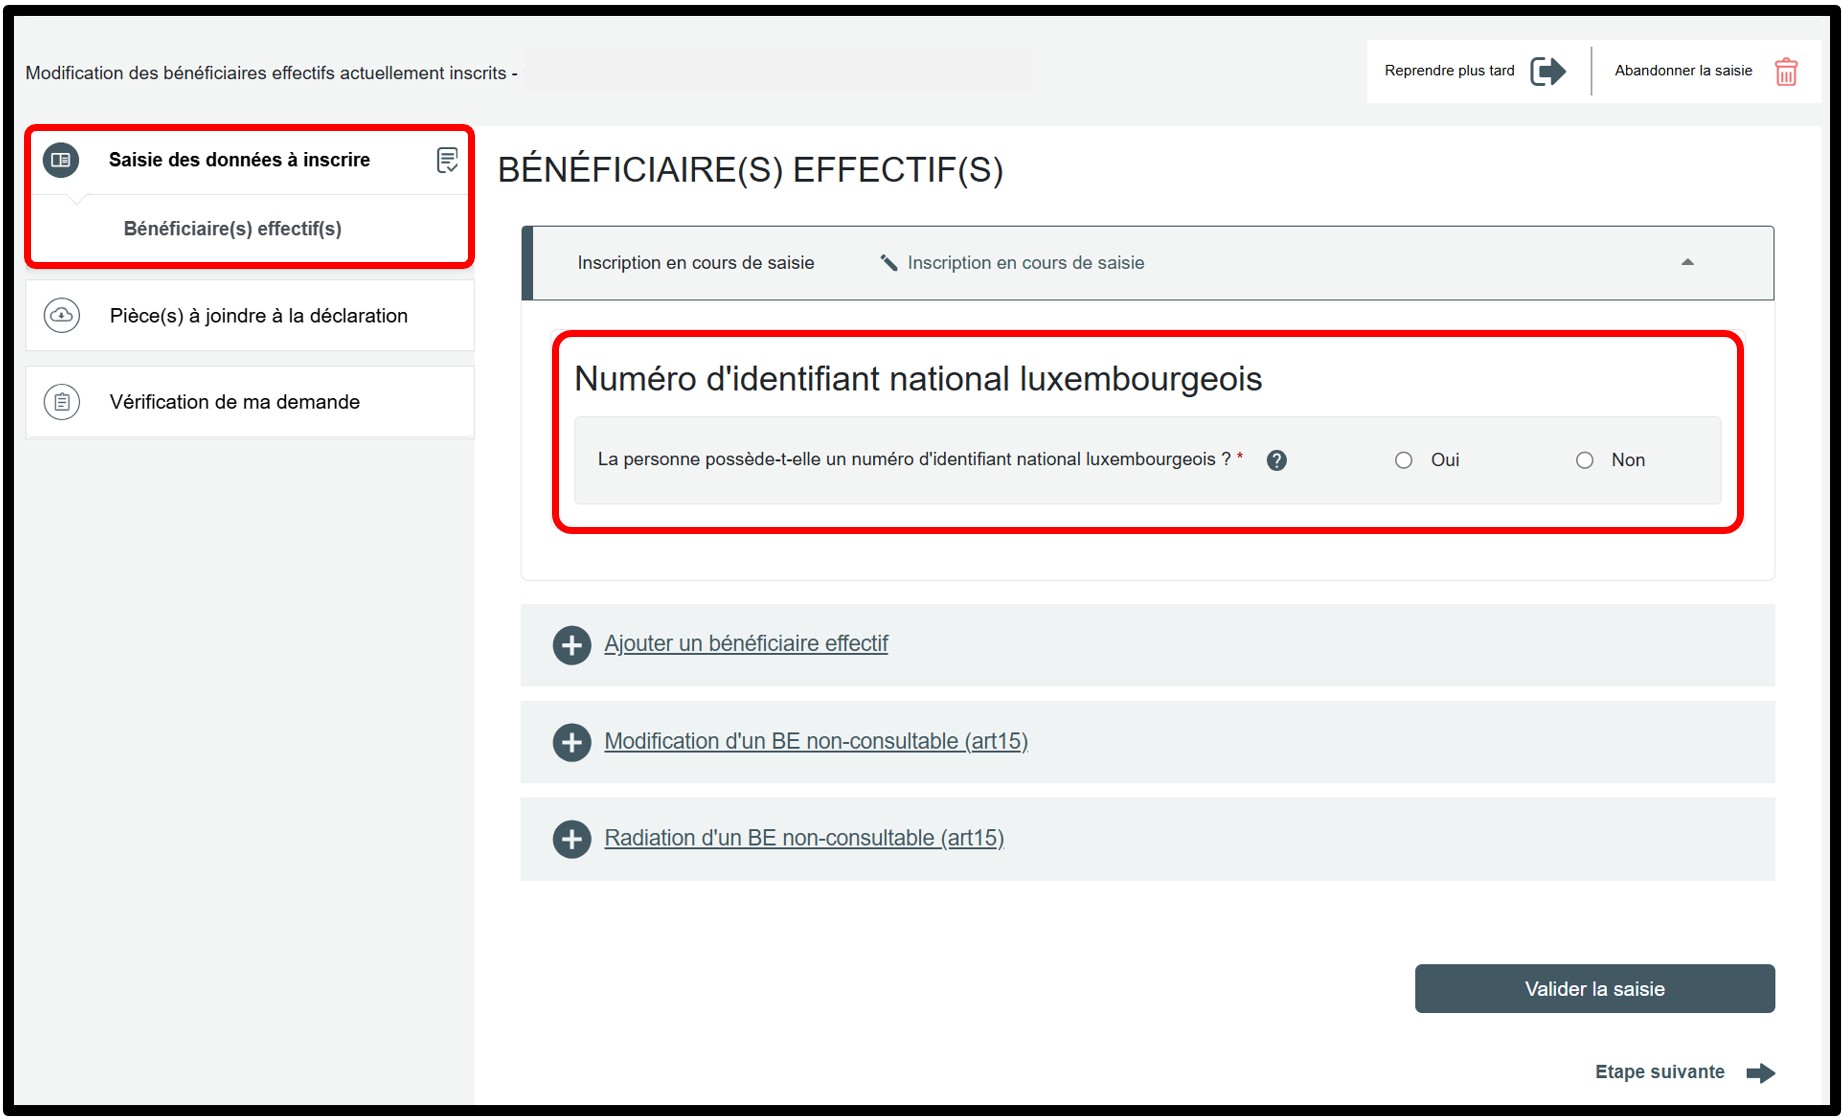Click the question mark help icon

tap(1276, 460)
